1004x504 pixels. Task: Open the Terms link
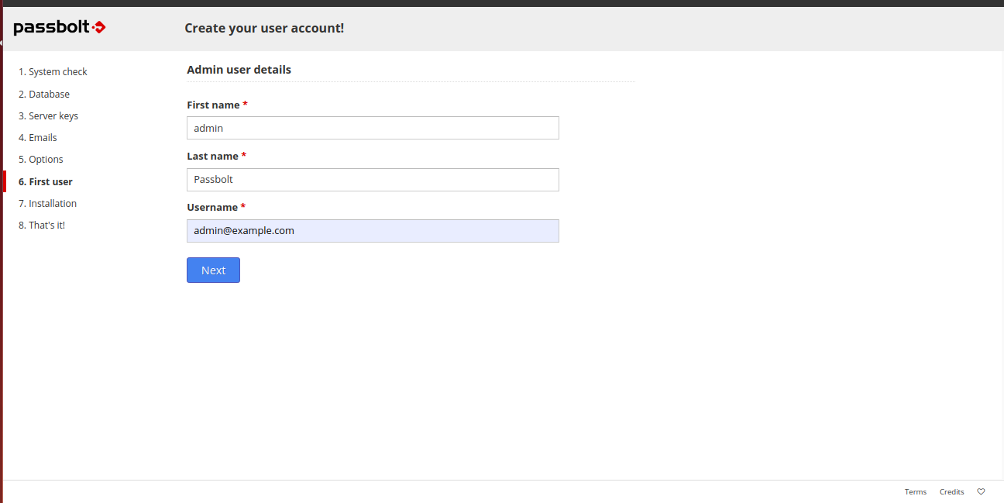[915, 492]
